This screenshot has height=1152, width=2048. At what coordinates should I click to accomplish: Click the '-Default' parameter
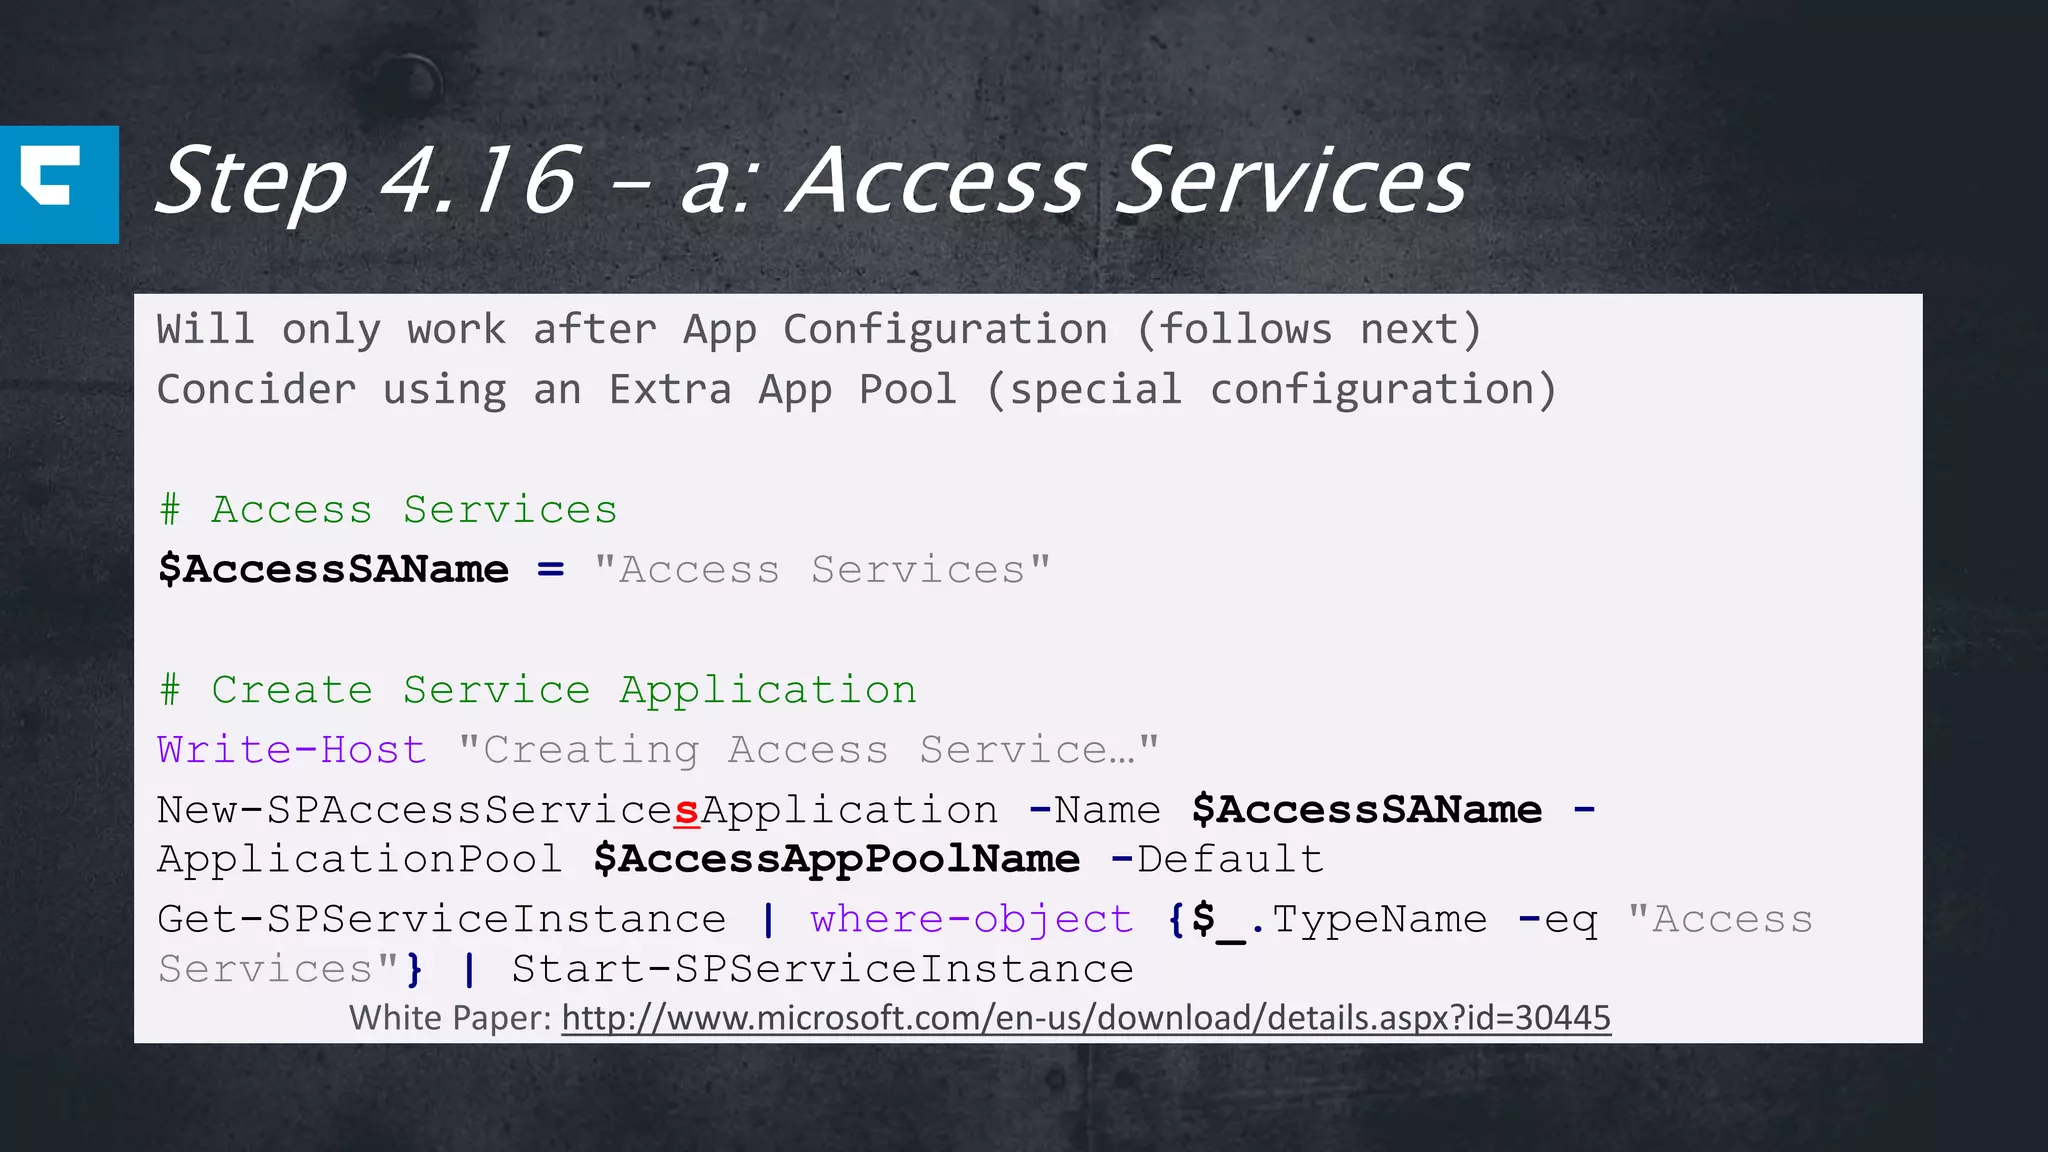tap(1217, 860)
